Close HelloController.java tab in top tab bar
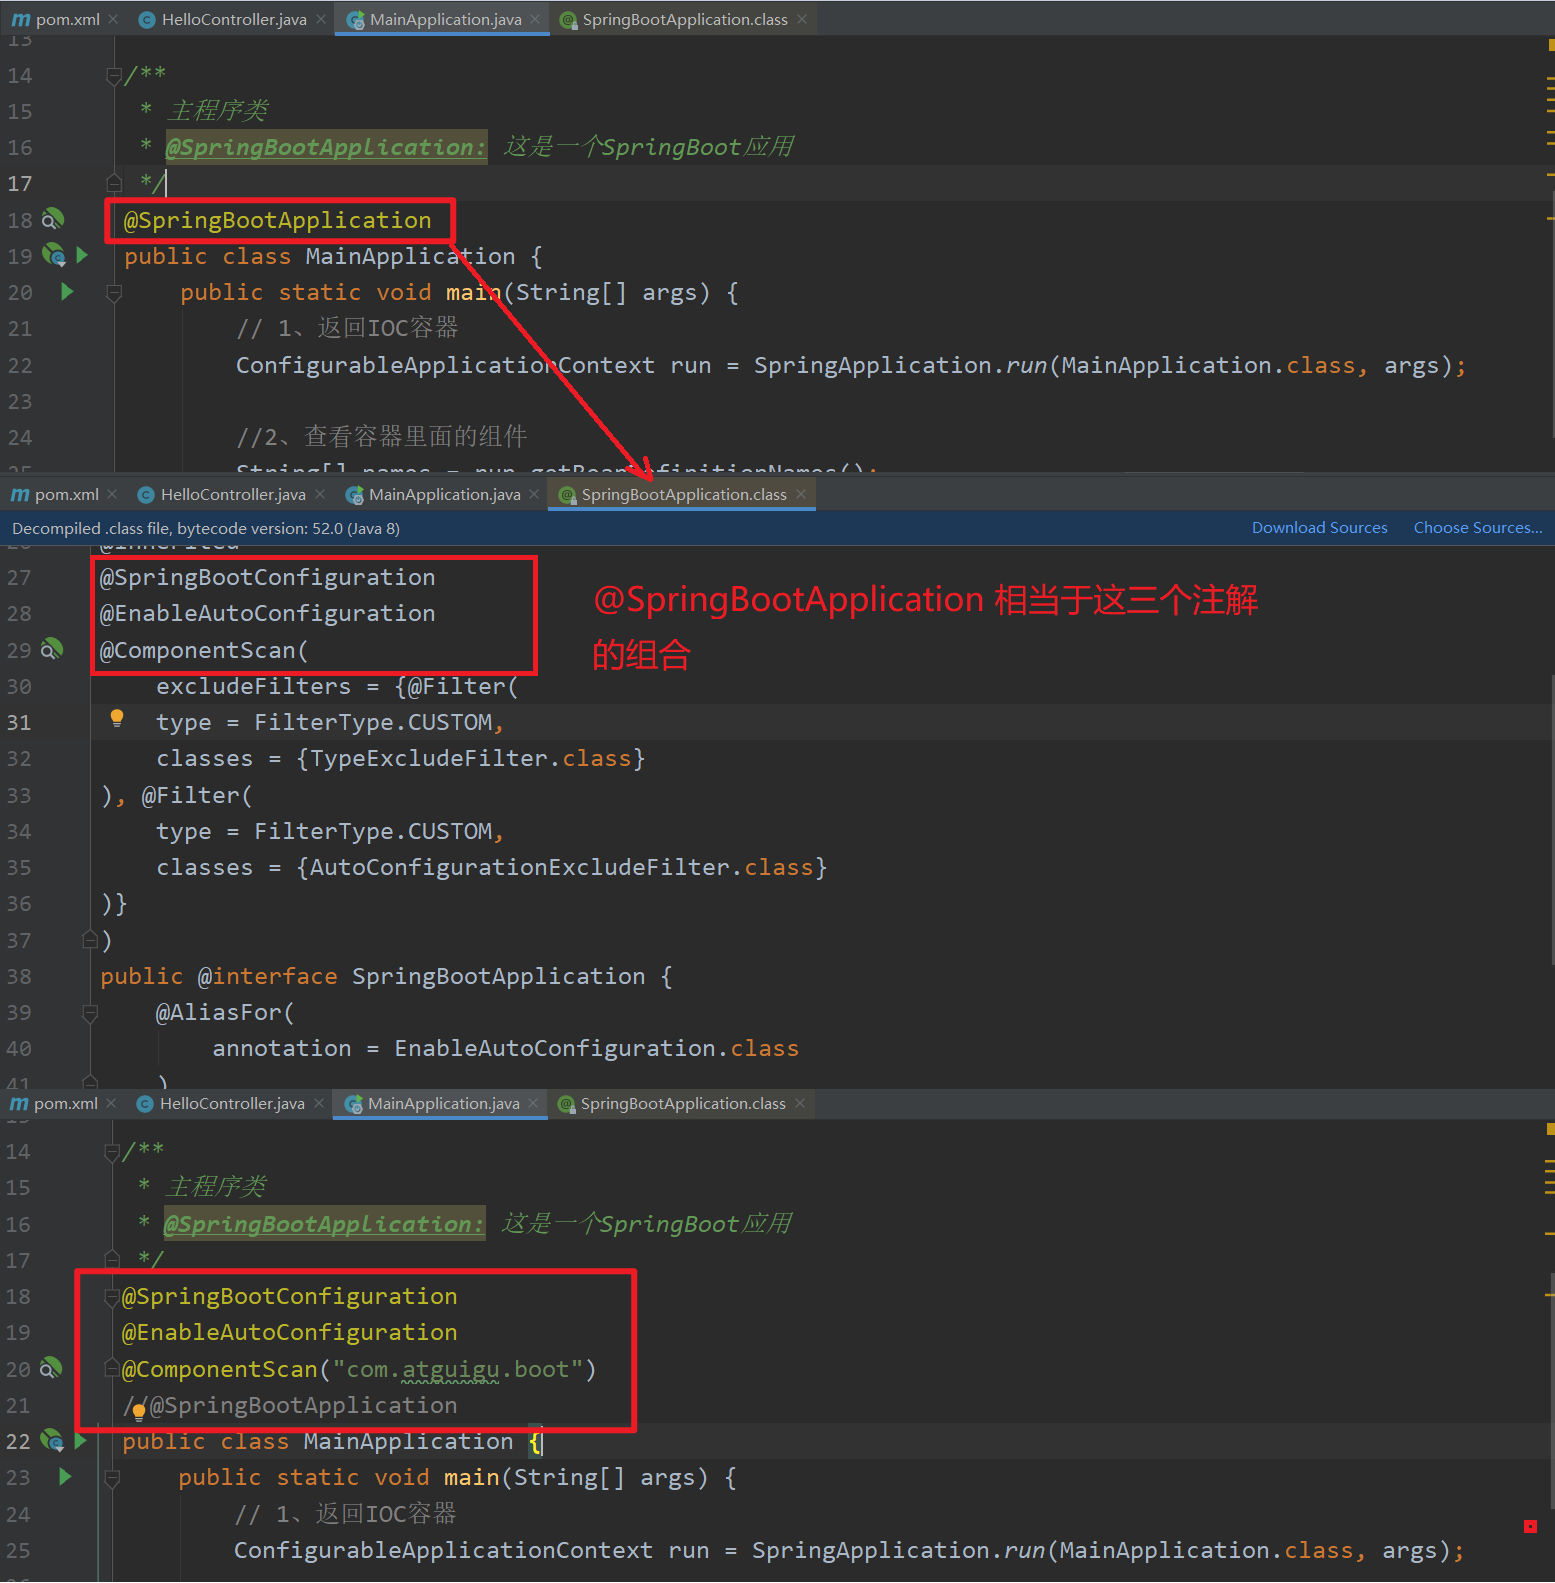Viewport: 1555px width, 1583px height. pos(320,19)
